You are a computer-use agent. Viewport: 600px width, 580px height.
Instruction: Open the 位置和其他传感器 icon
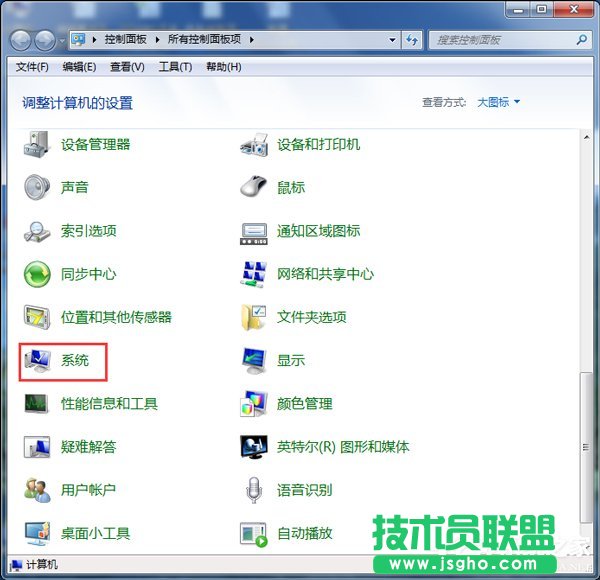pyautogui.click(x=37, y=317)
